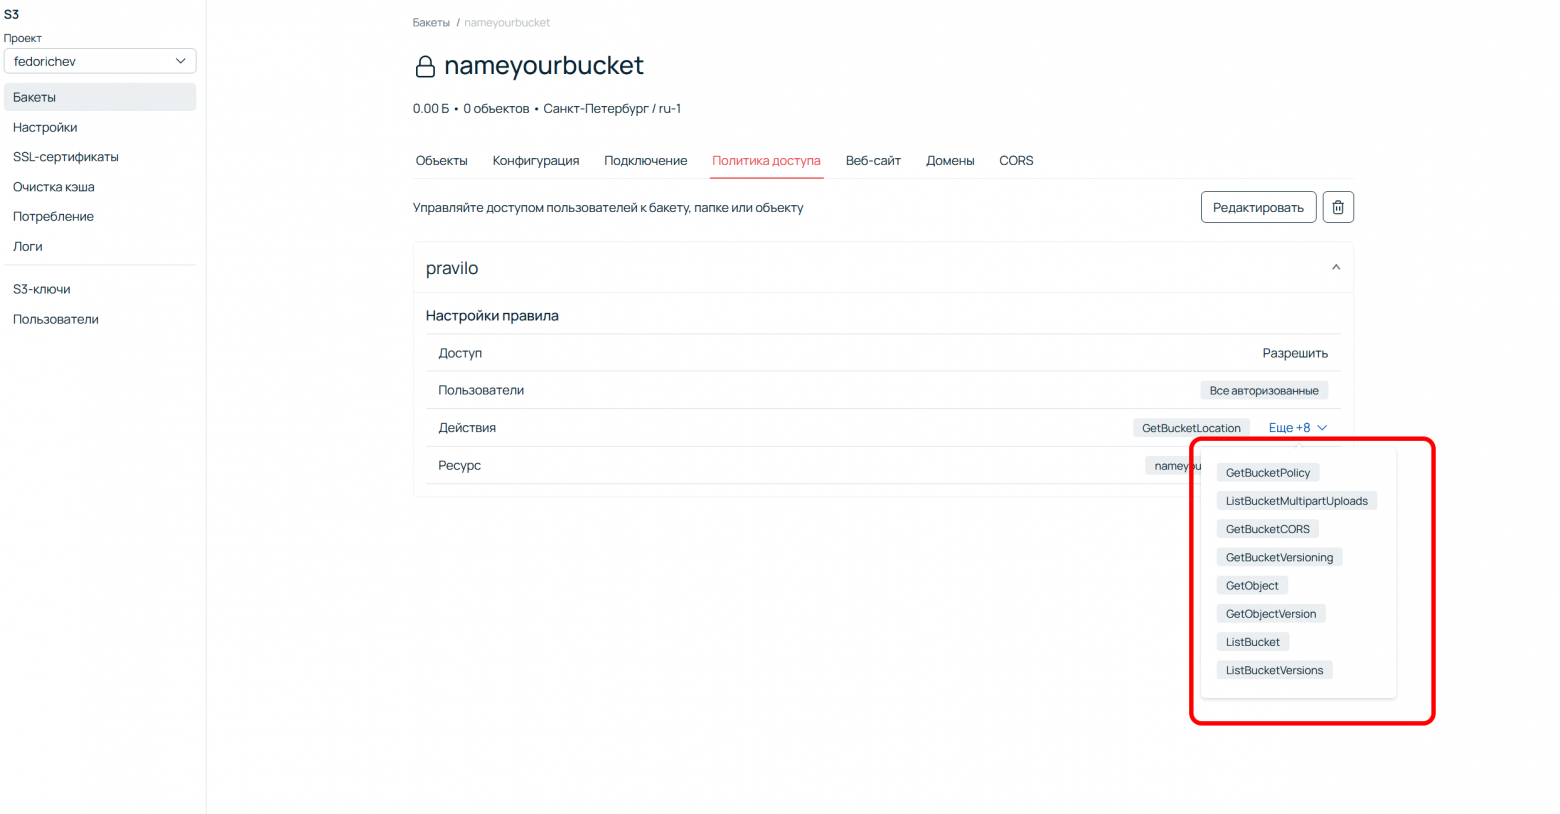Collapse the pravilo rule via its chevron
Screen dimensions: 1560x814
click(1335, 267)
